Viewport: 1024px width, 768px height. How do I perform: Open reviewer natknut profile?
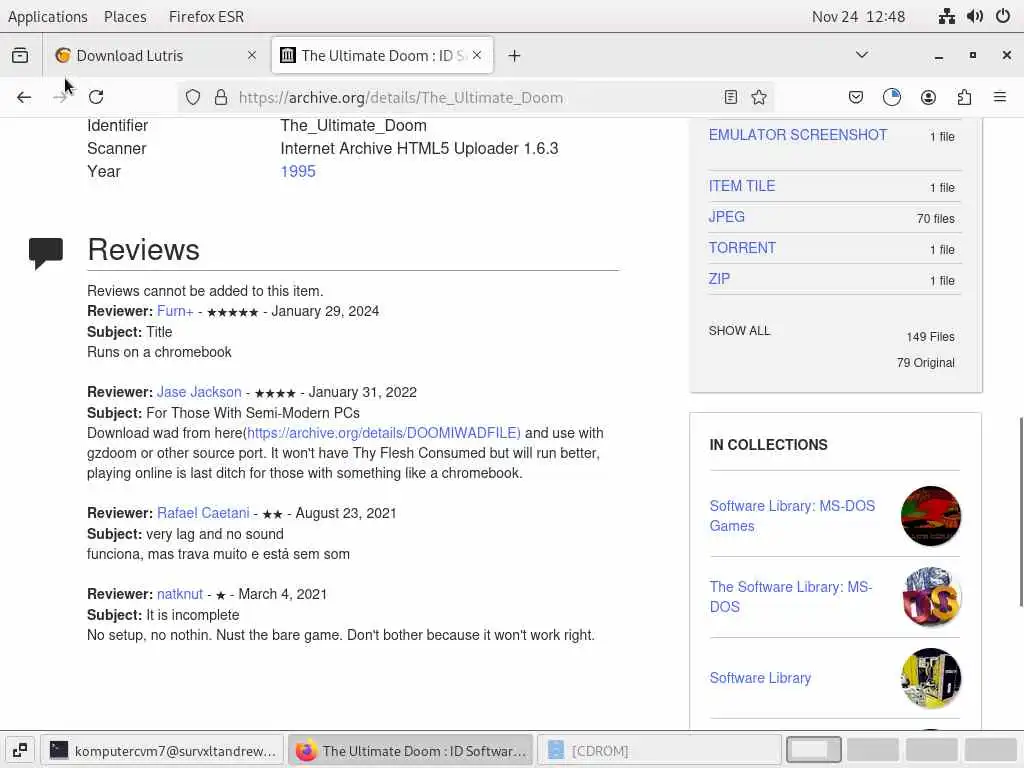[x=180, y=594]
